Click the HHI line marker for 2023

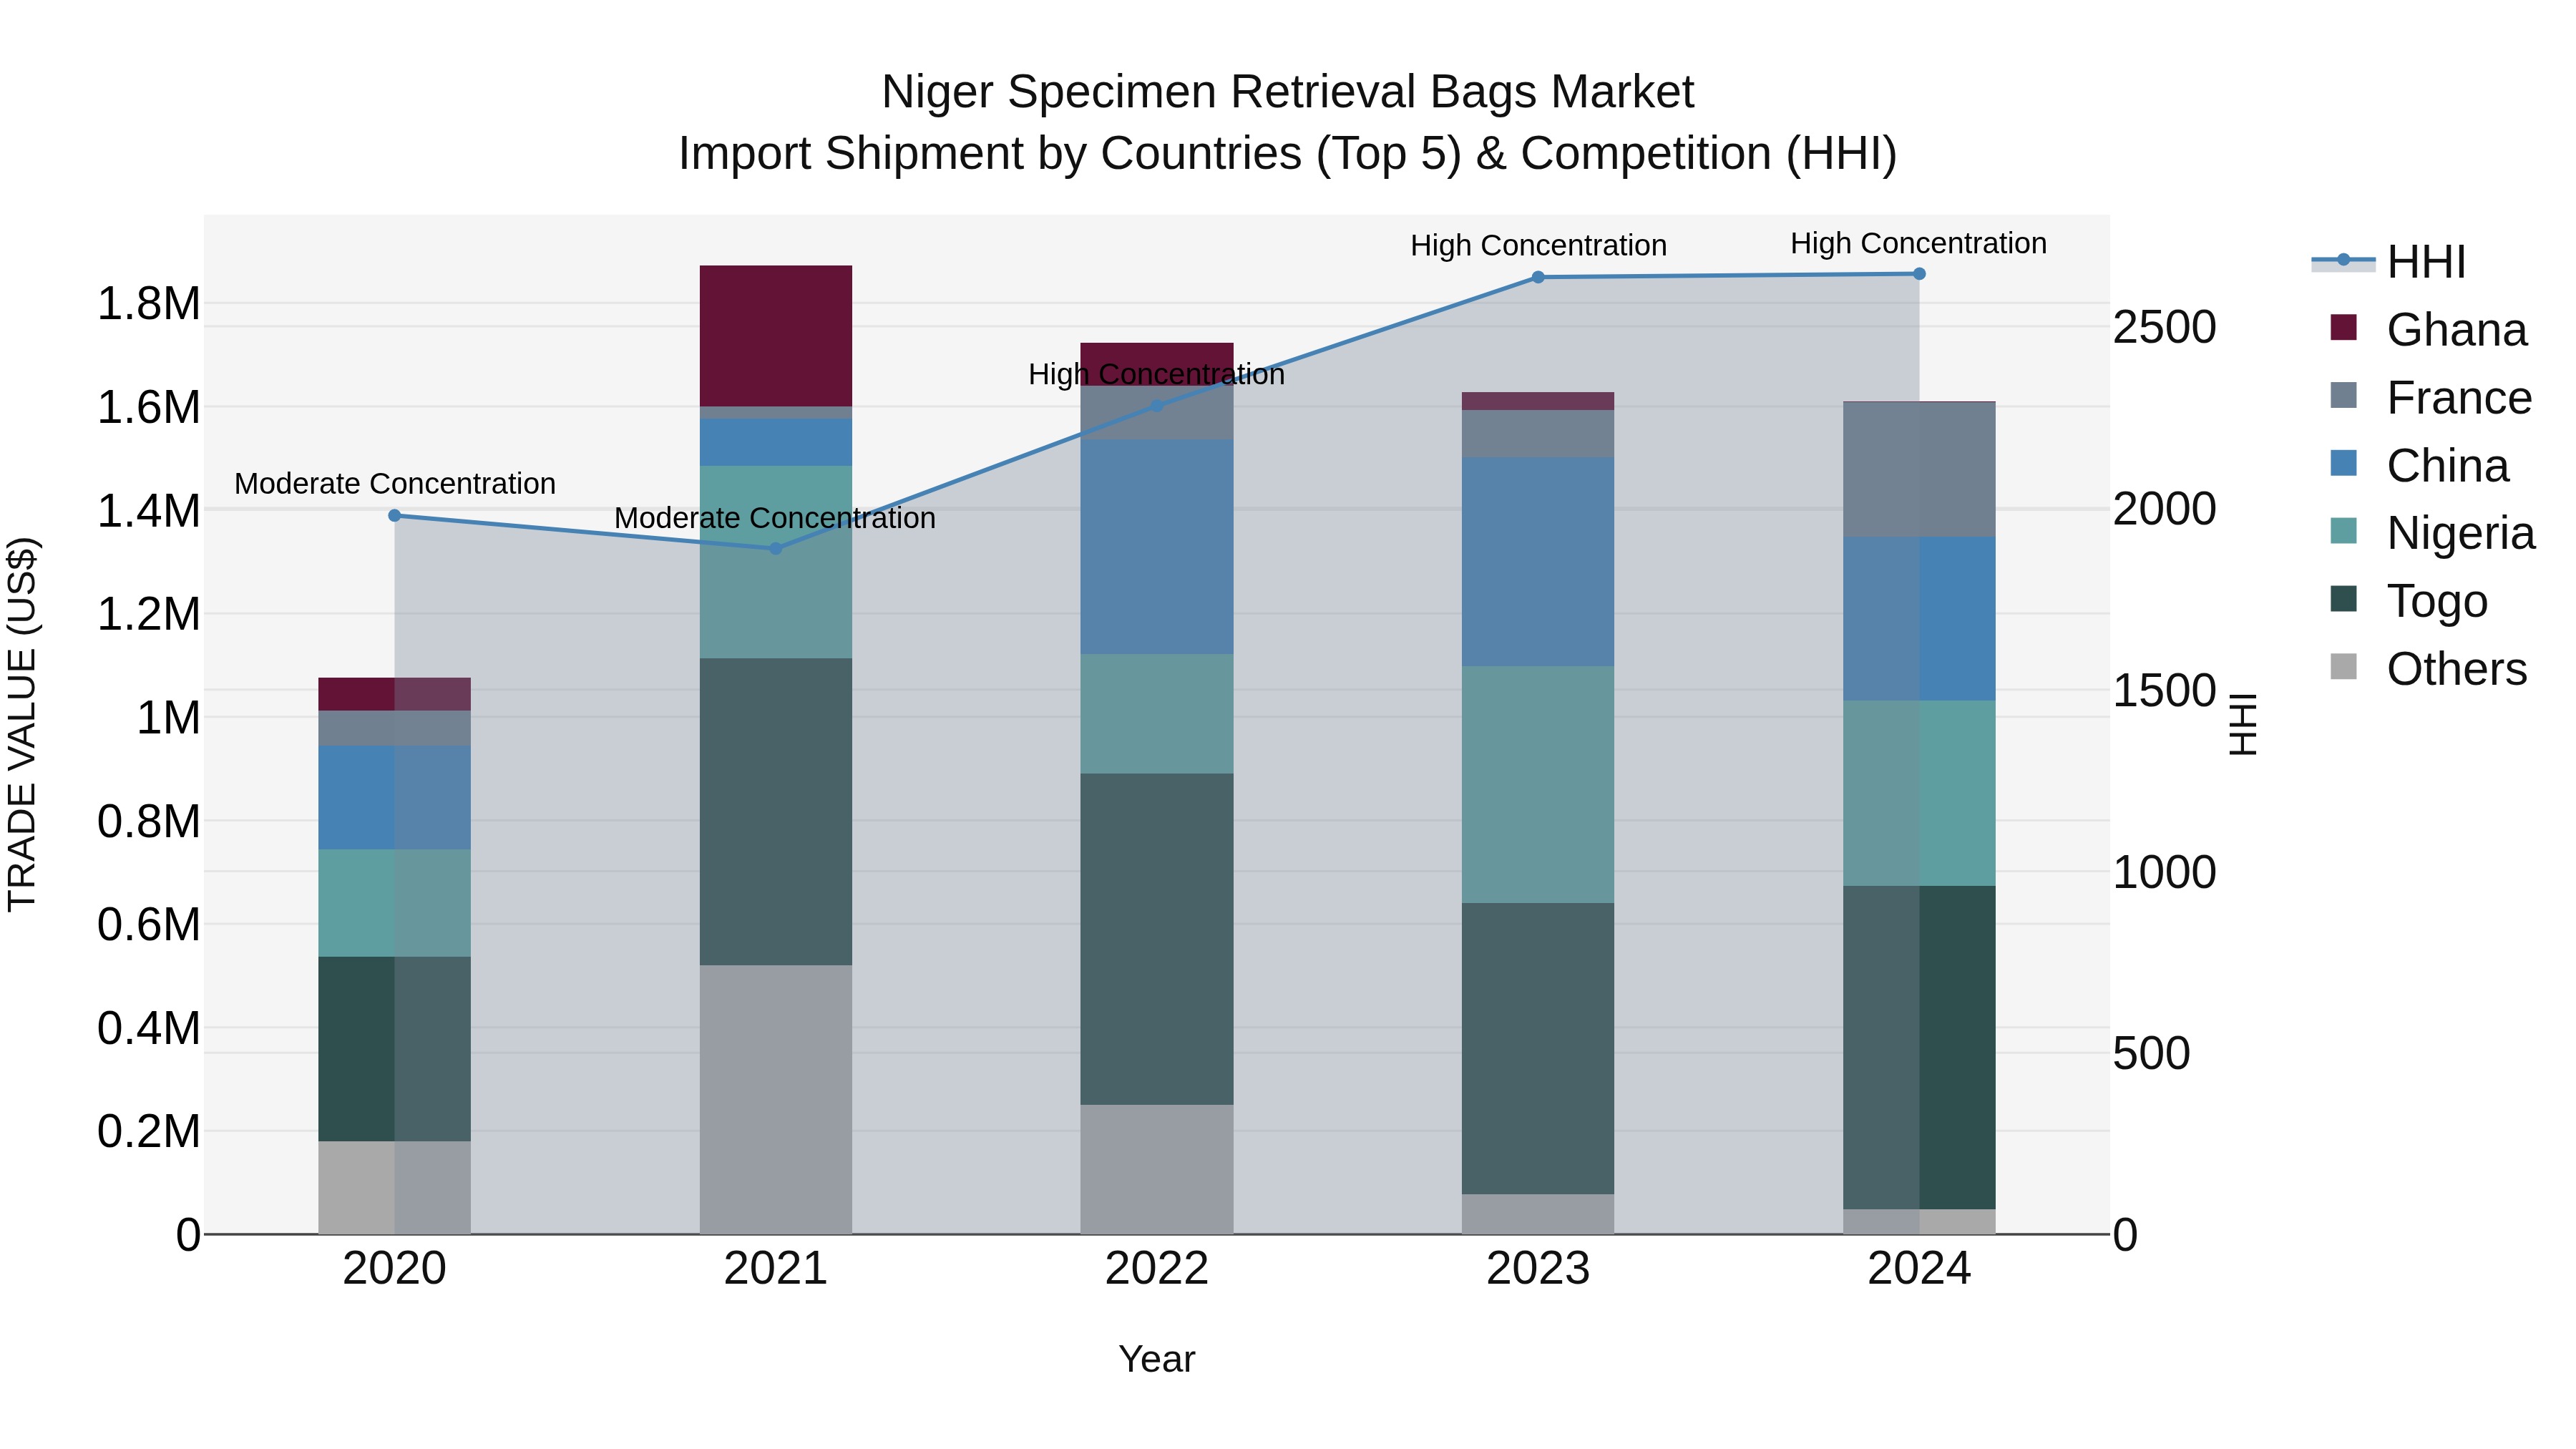pyautogui.click(x=1538, y=277)
